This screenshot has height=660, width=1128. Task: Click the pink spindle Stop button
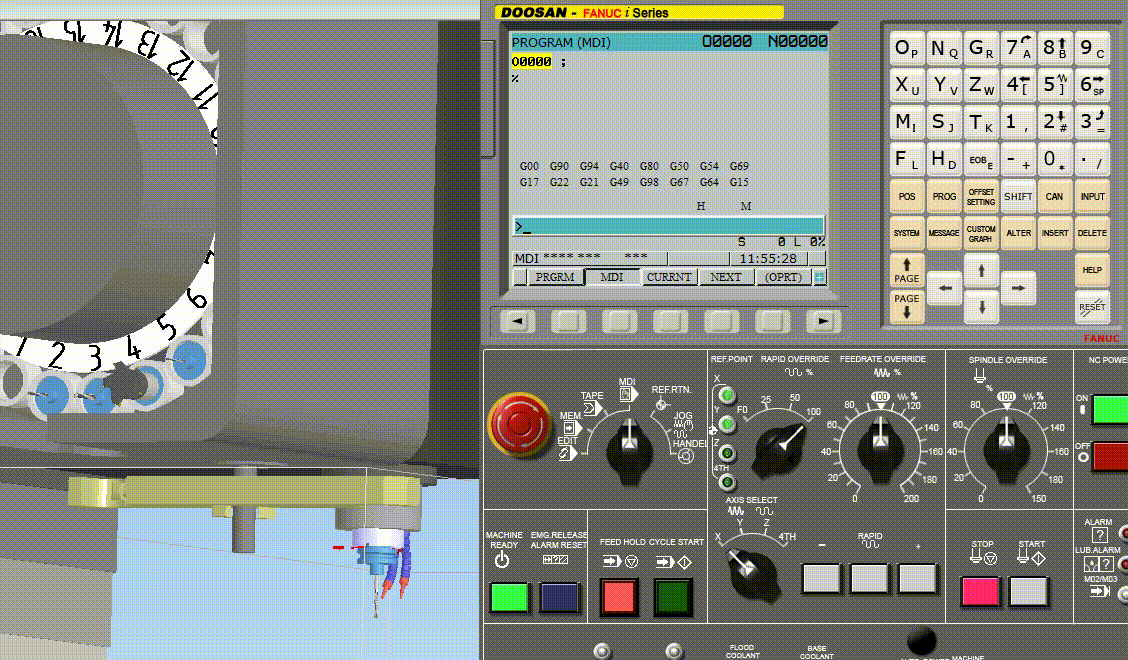click(x=980, y=592)
